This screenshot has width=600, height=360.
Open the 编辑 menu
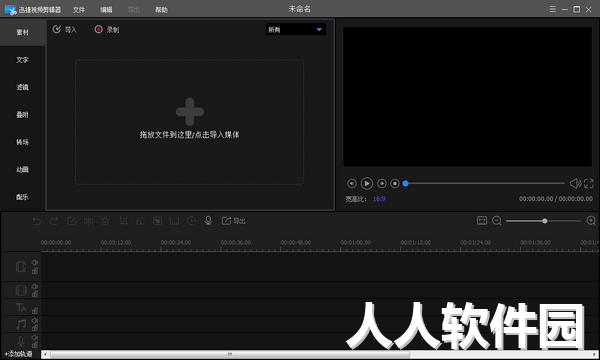pos(106,10)
